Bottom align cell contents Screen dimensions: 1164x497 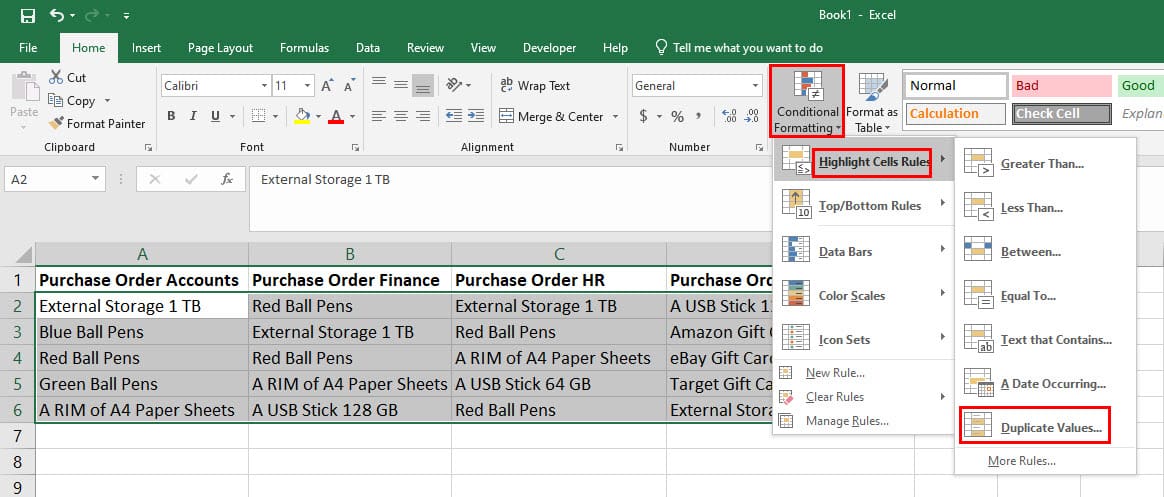click(x=423, y=86)
